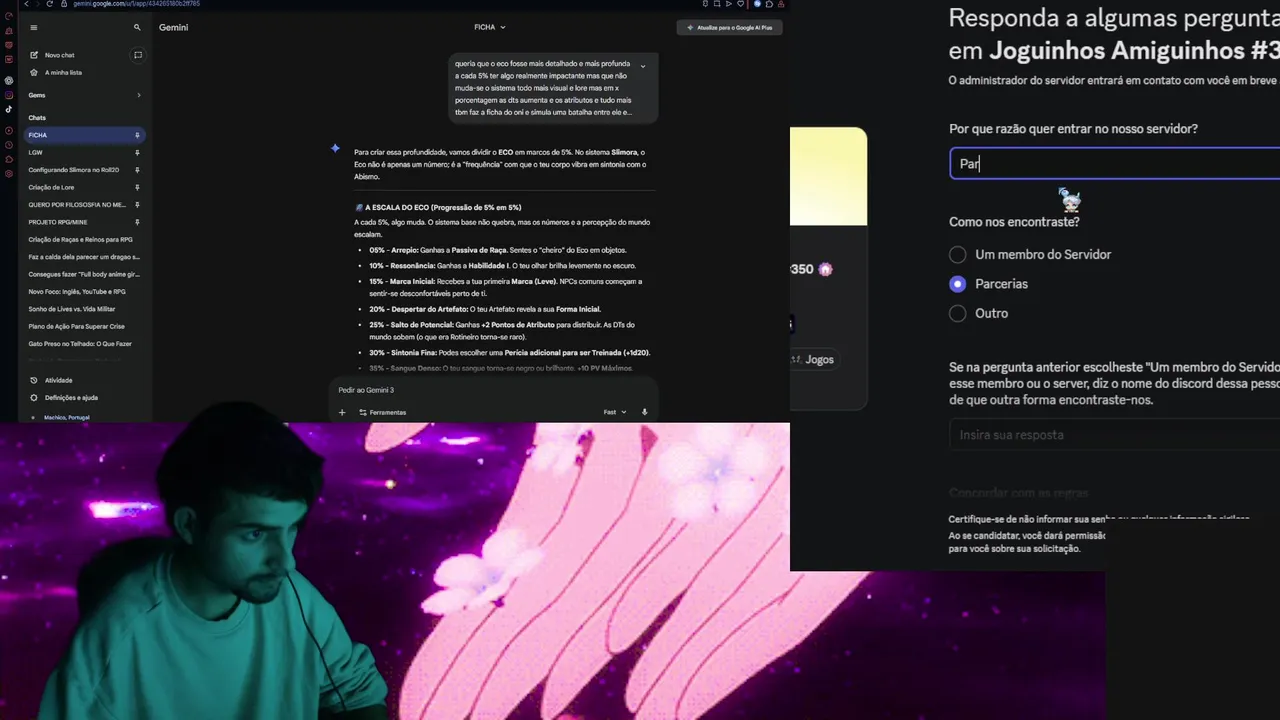Click the Machico, Portugal location link
Image resolution: width=1280 pixels, height=720 pixels.
click(66, 417)
